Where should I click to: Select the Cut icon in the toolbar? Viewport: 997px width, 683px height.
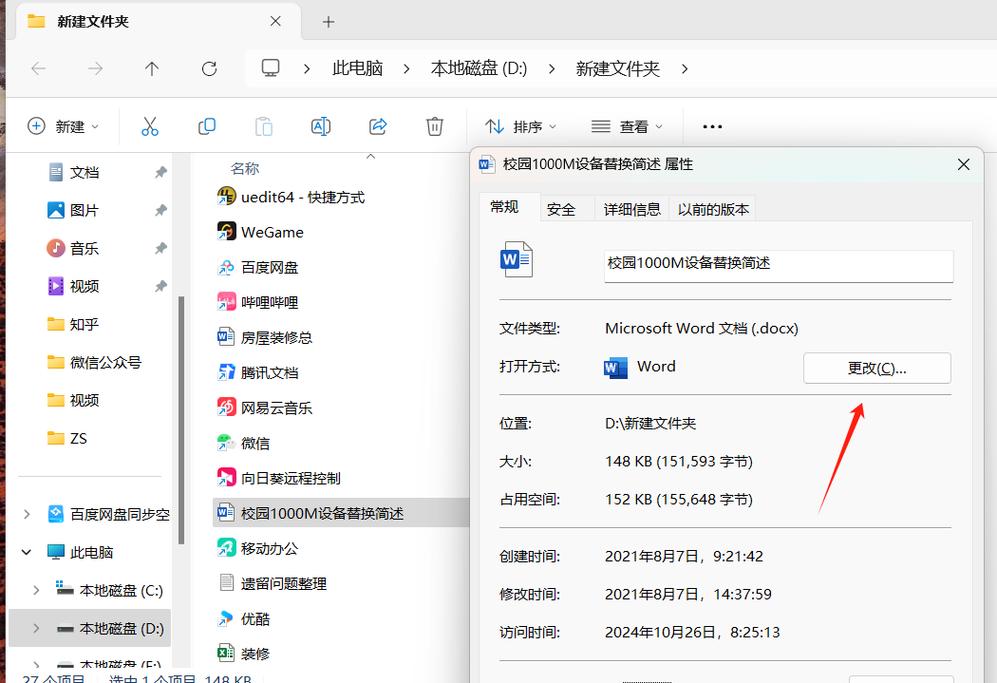149,126
